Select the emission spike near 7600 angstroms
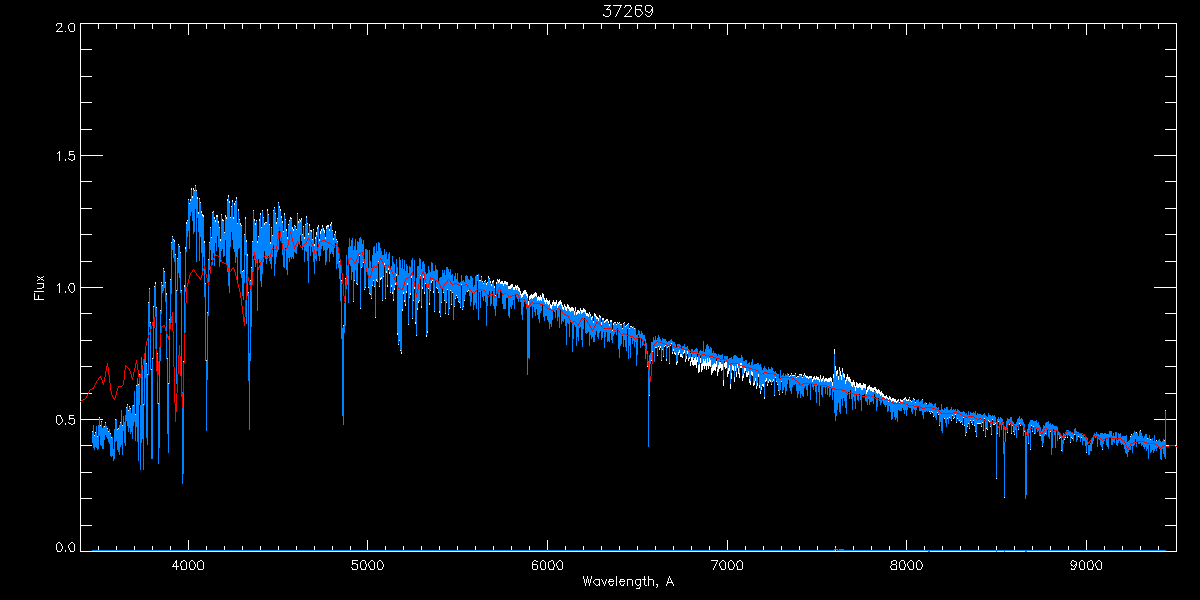 (834, 352)
